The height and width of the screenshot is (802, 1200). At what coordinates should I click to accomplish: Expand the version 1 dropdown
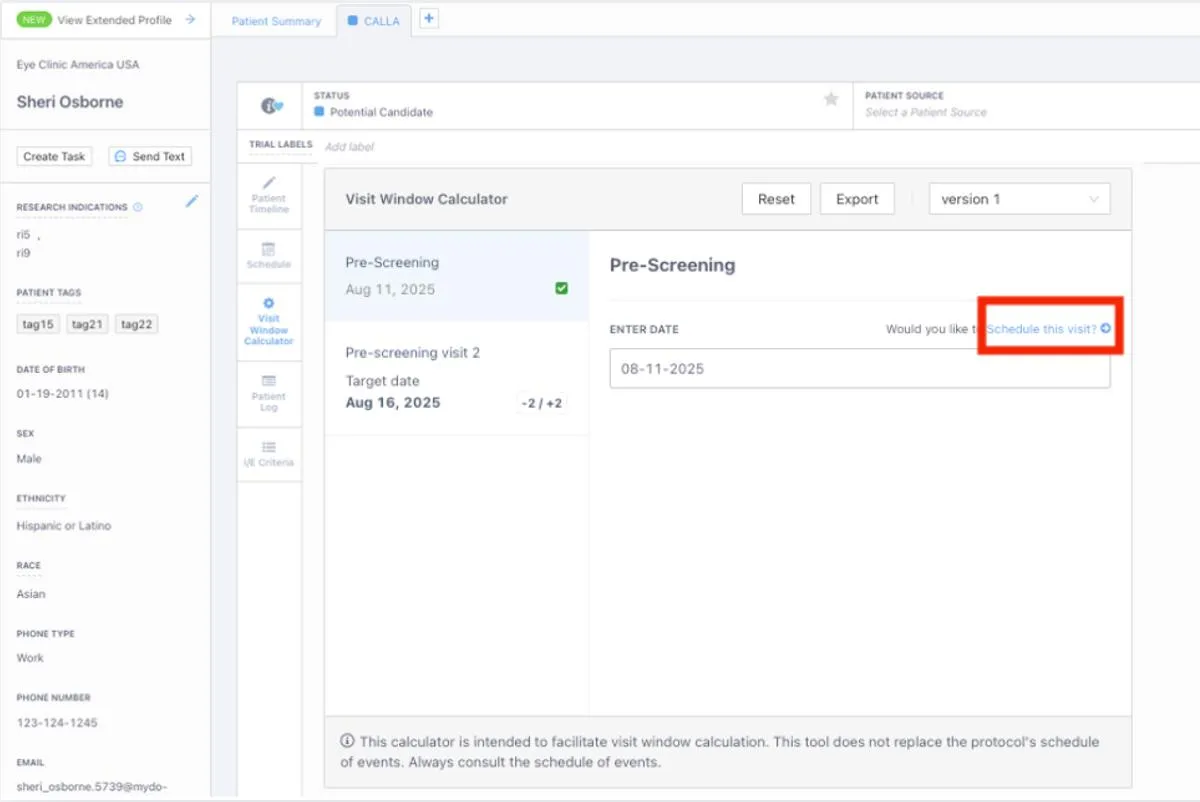coord(1019,199)
